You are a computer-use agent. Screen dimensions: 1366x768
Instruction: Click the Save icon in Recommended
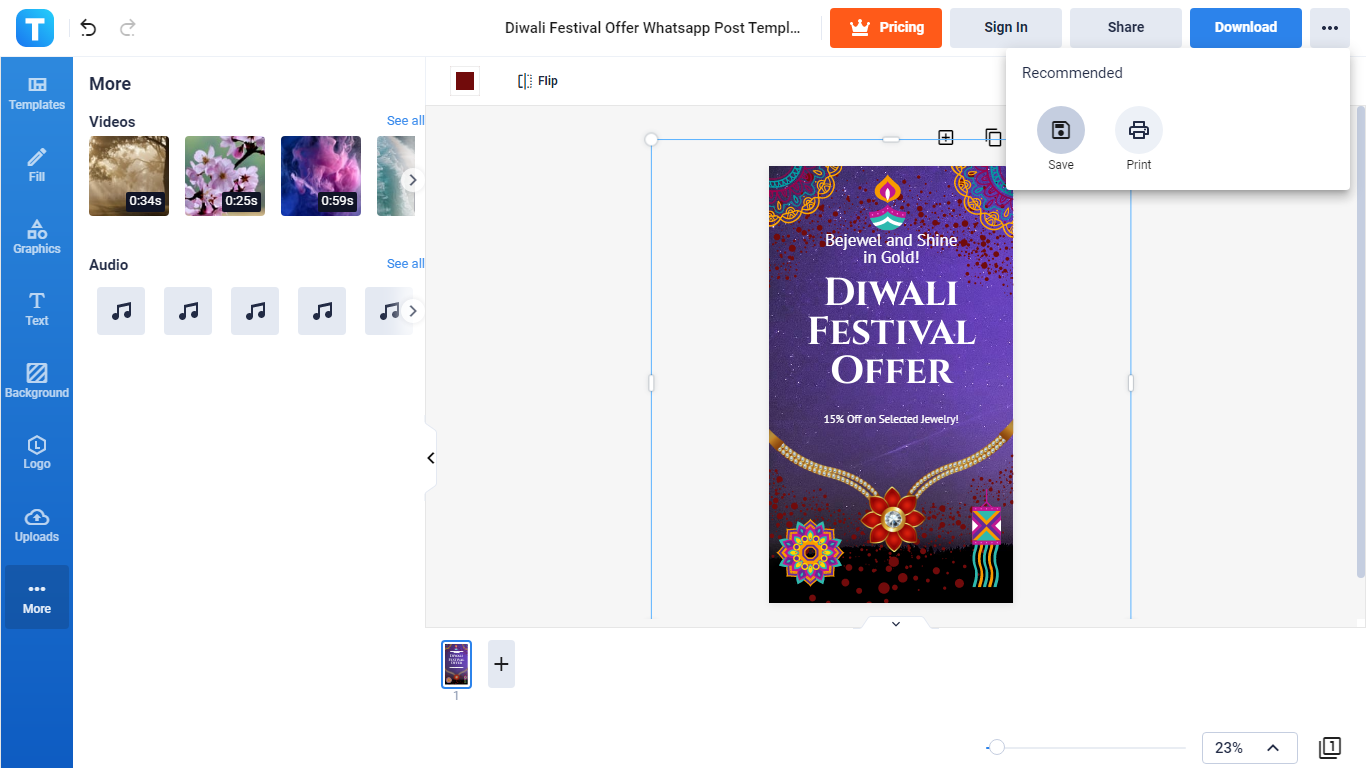[1060, 130]
